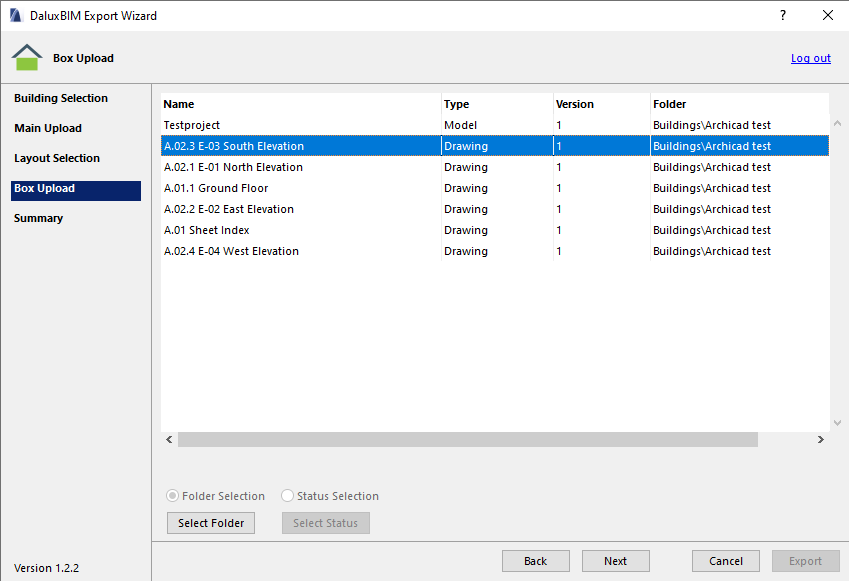The image size is (852, 582).
Task: Click the Next button
Action: tap(615, 561)
